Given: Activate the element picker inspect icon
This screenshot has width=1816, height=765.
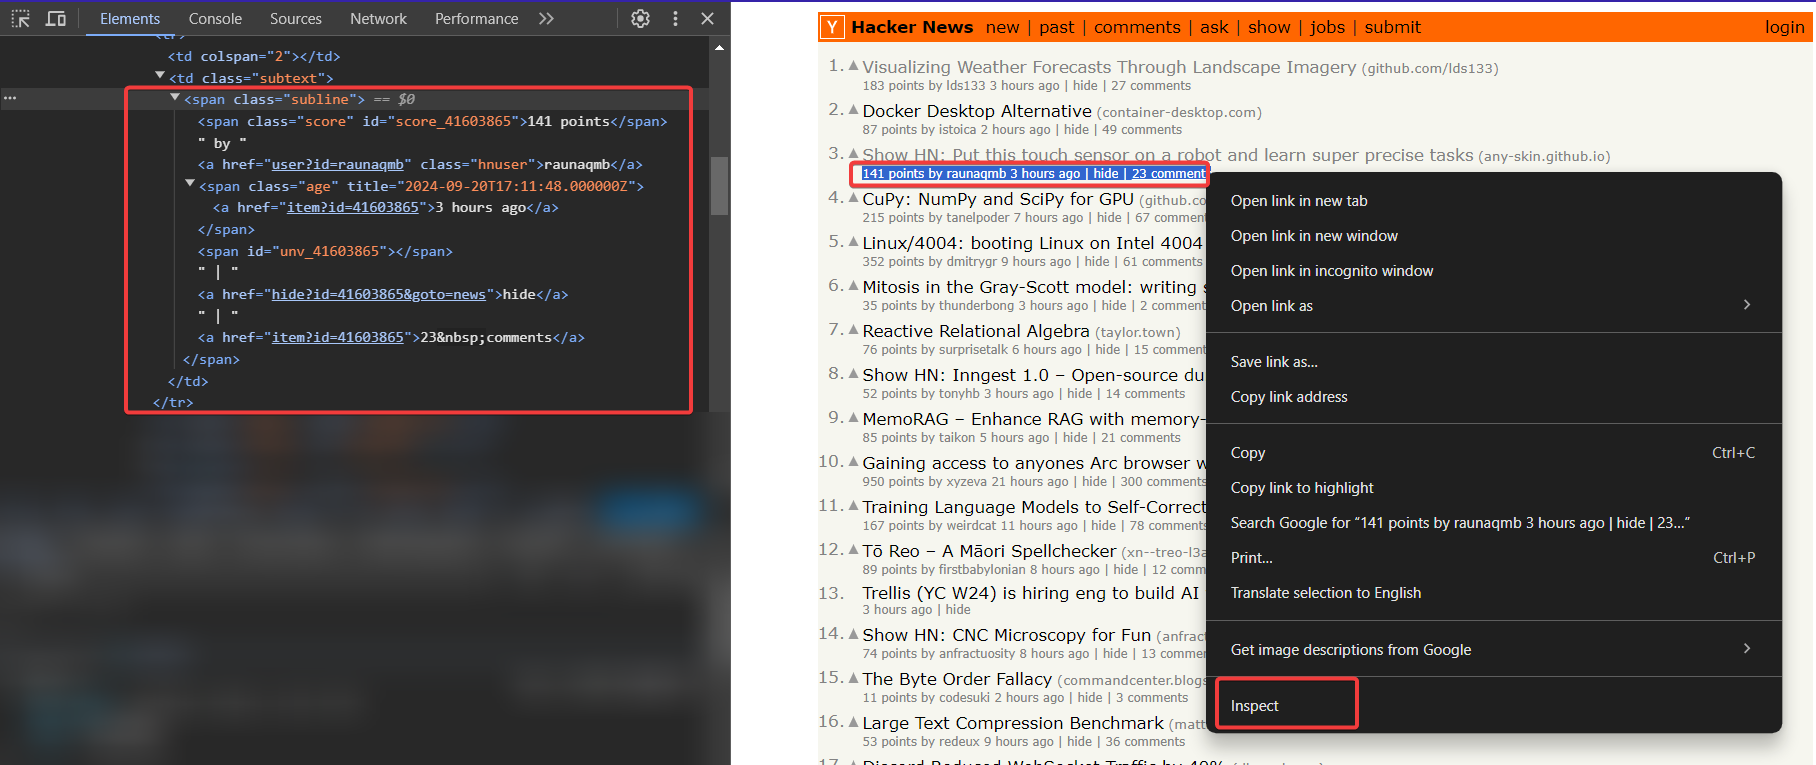Looking at the screenshot, I should 21,19.
